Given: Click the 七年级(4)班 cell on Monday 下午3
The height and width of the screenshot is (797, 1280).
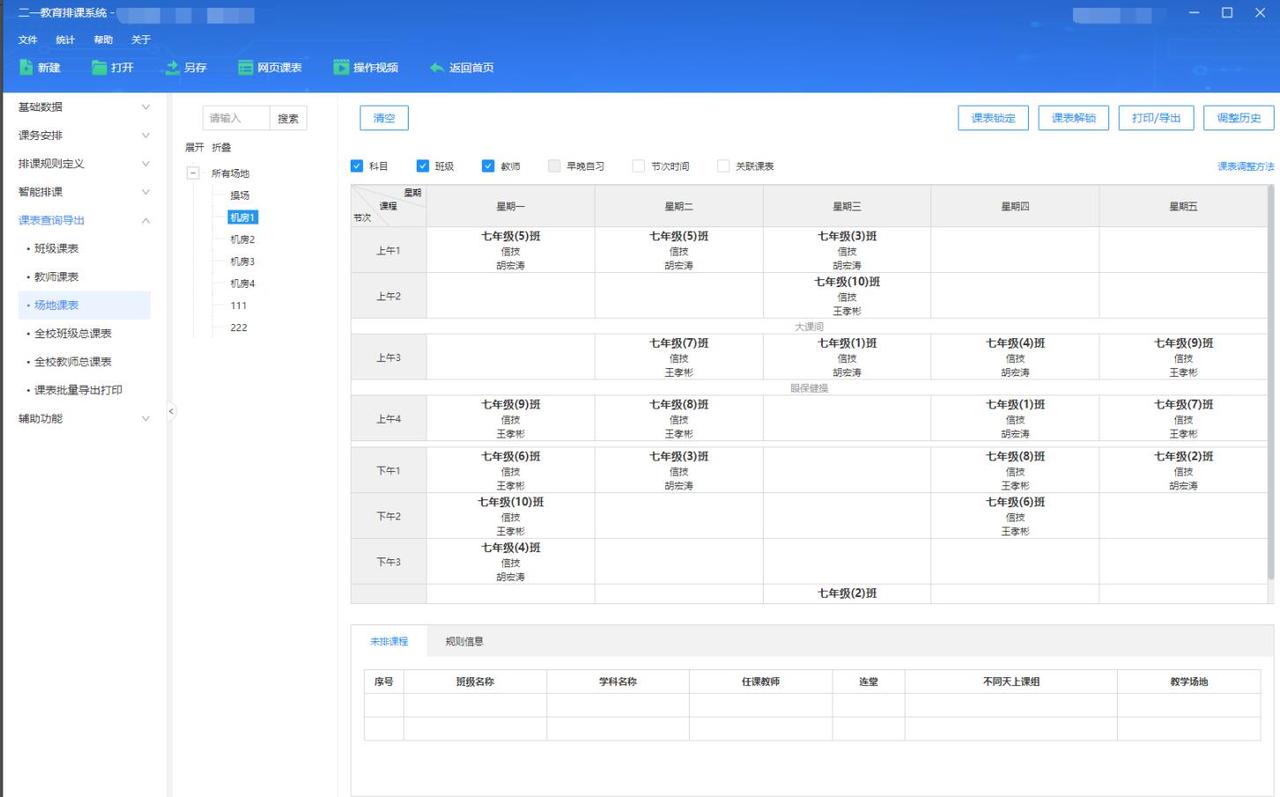Looking at the screenshot, I should pos(511,561).
